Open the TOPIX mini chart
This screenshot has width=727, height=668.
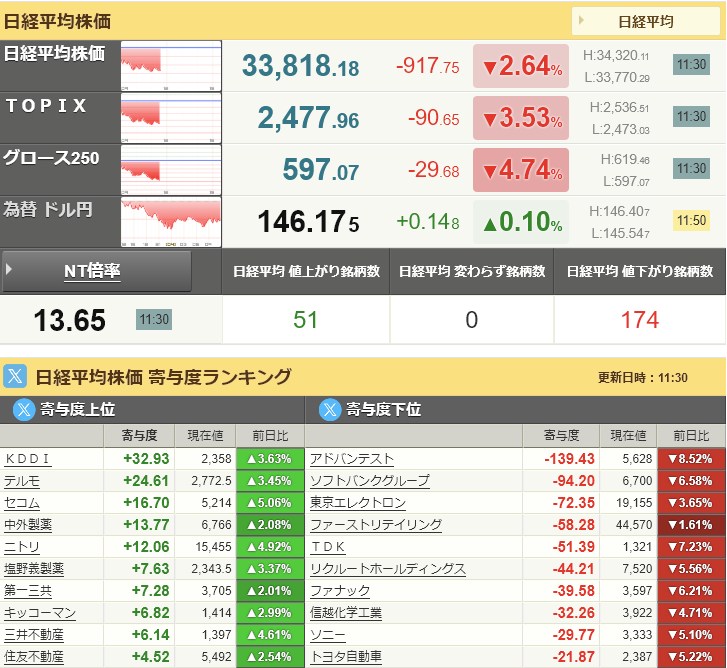(x=171, y=118)
